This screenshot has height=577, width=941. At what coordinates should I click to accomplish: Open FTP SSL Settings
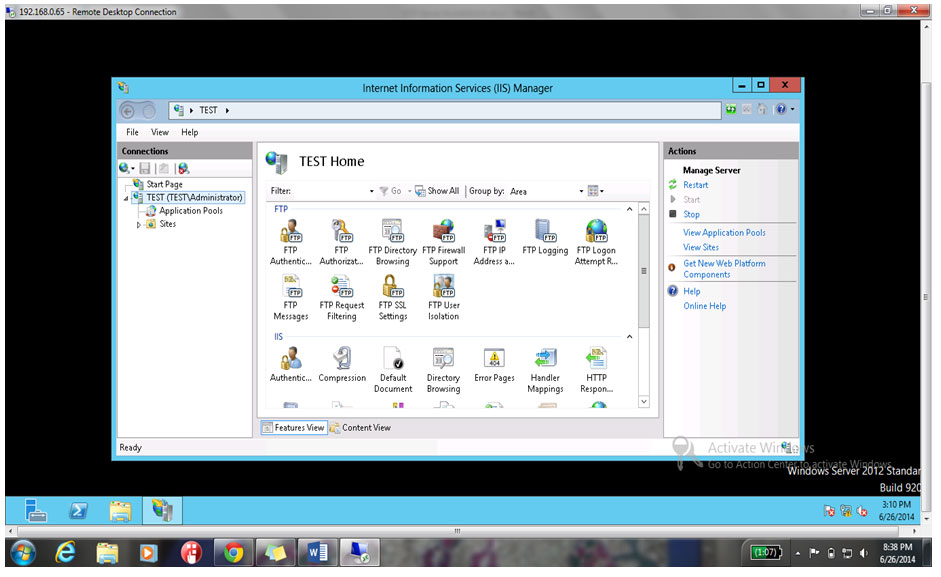coord(392,297)
